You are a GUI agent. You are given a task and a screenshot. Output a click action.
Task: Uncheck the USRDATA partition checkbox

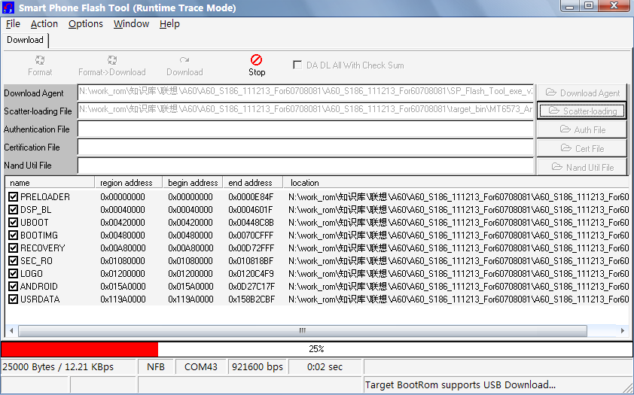pos(13,300)
